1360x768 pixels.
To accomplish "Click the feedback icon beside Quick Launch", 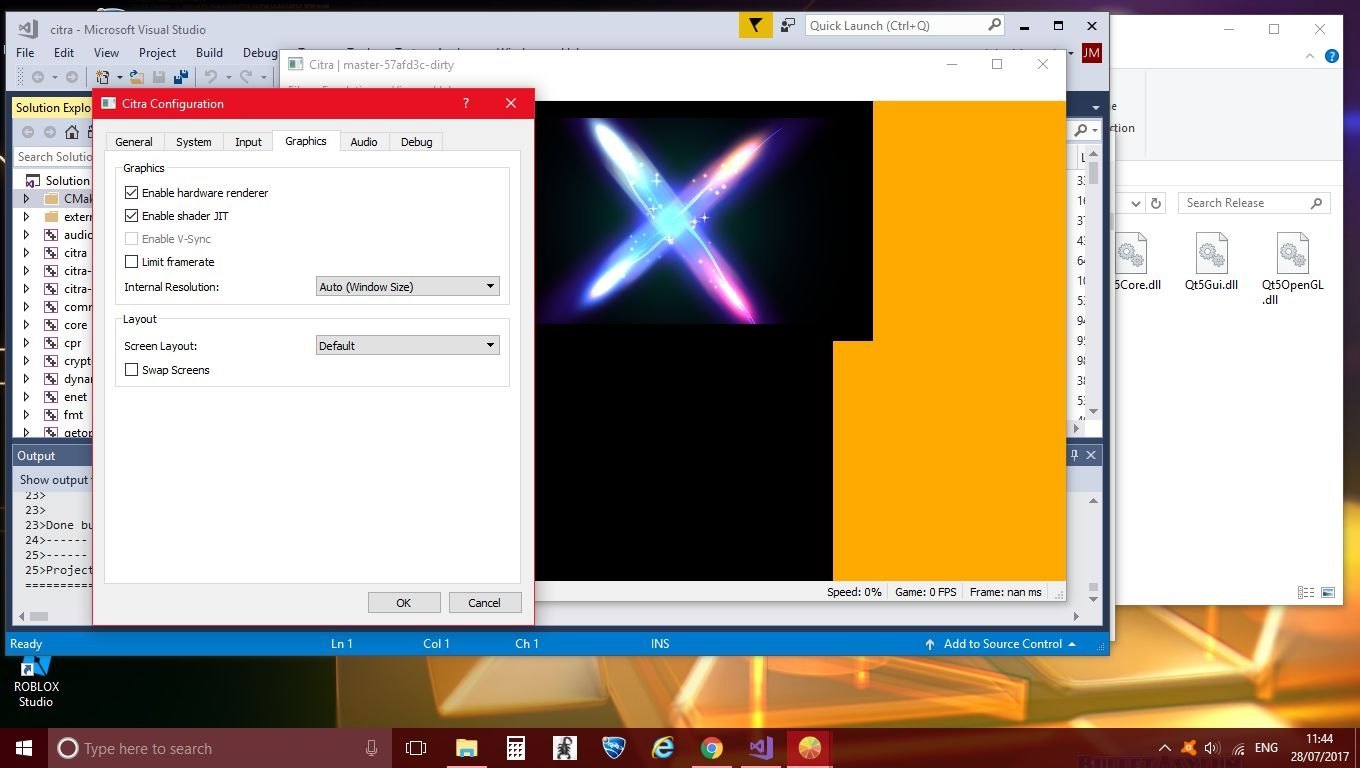I will (x=788, y=25).
